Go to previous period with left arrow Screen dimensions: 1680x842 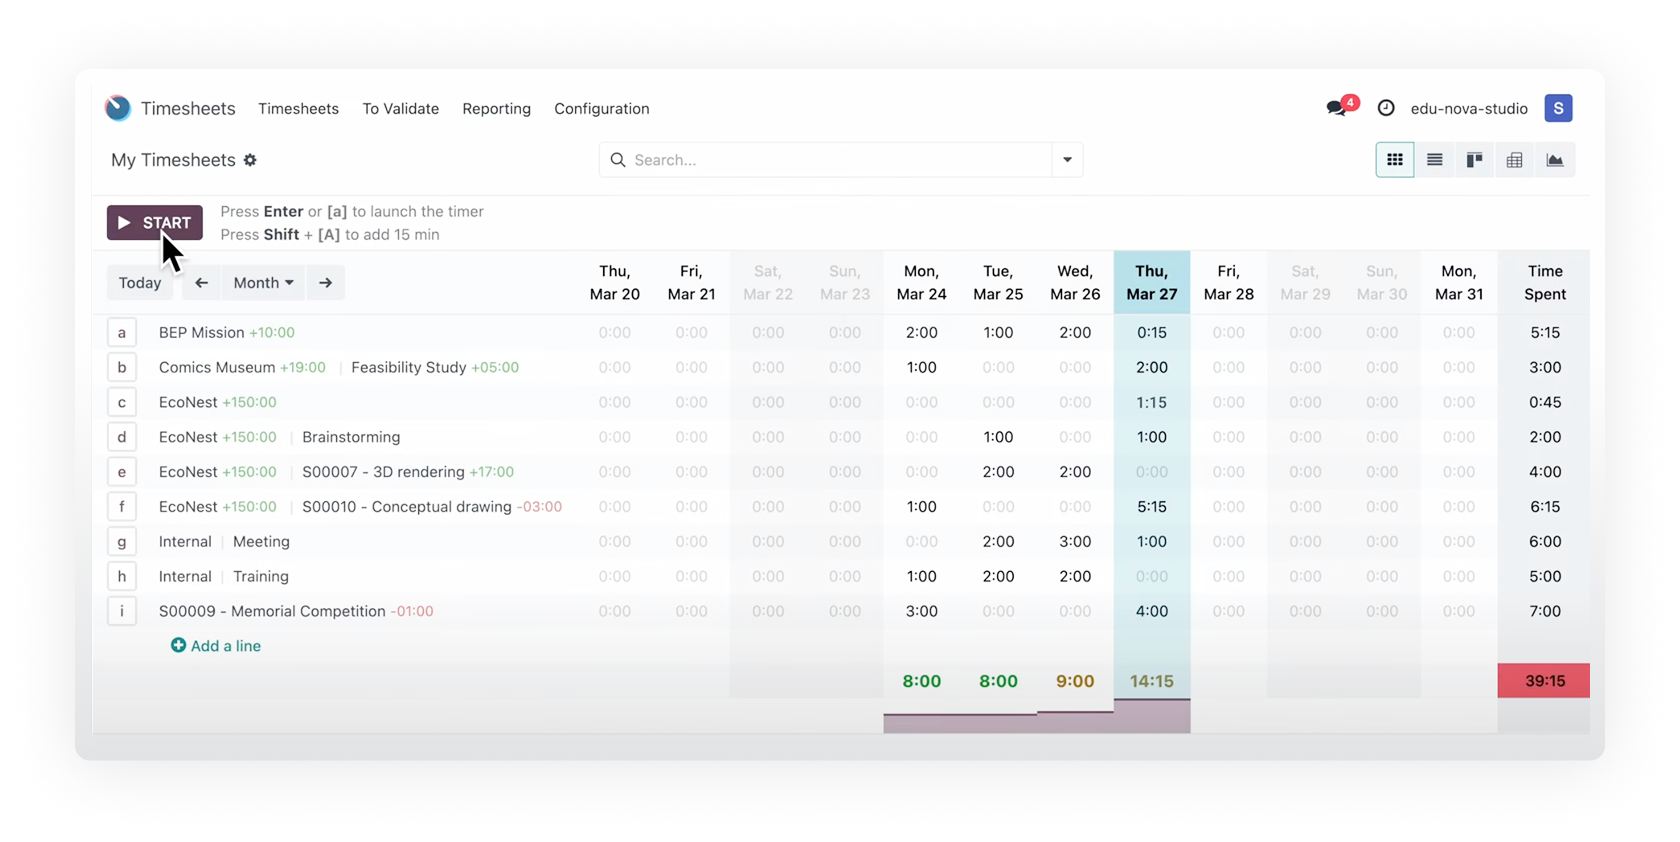202,283
